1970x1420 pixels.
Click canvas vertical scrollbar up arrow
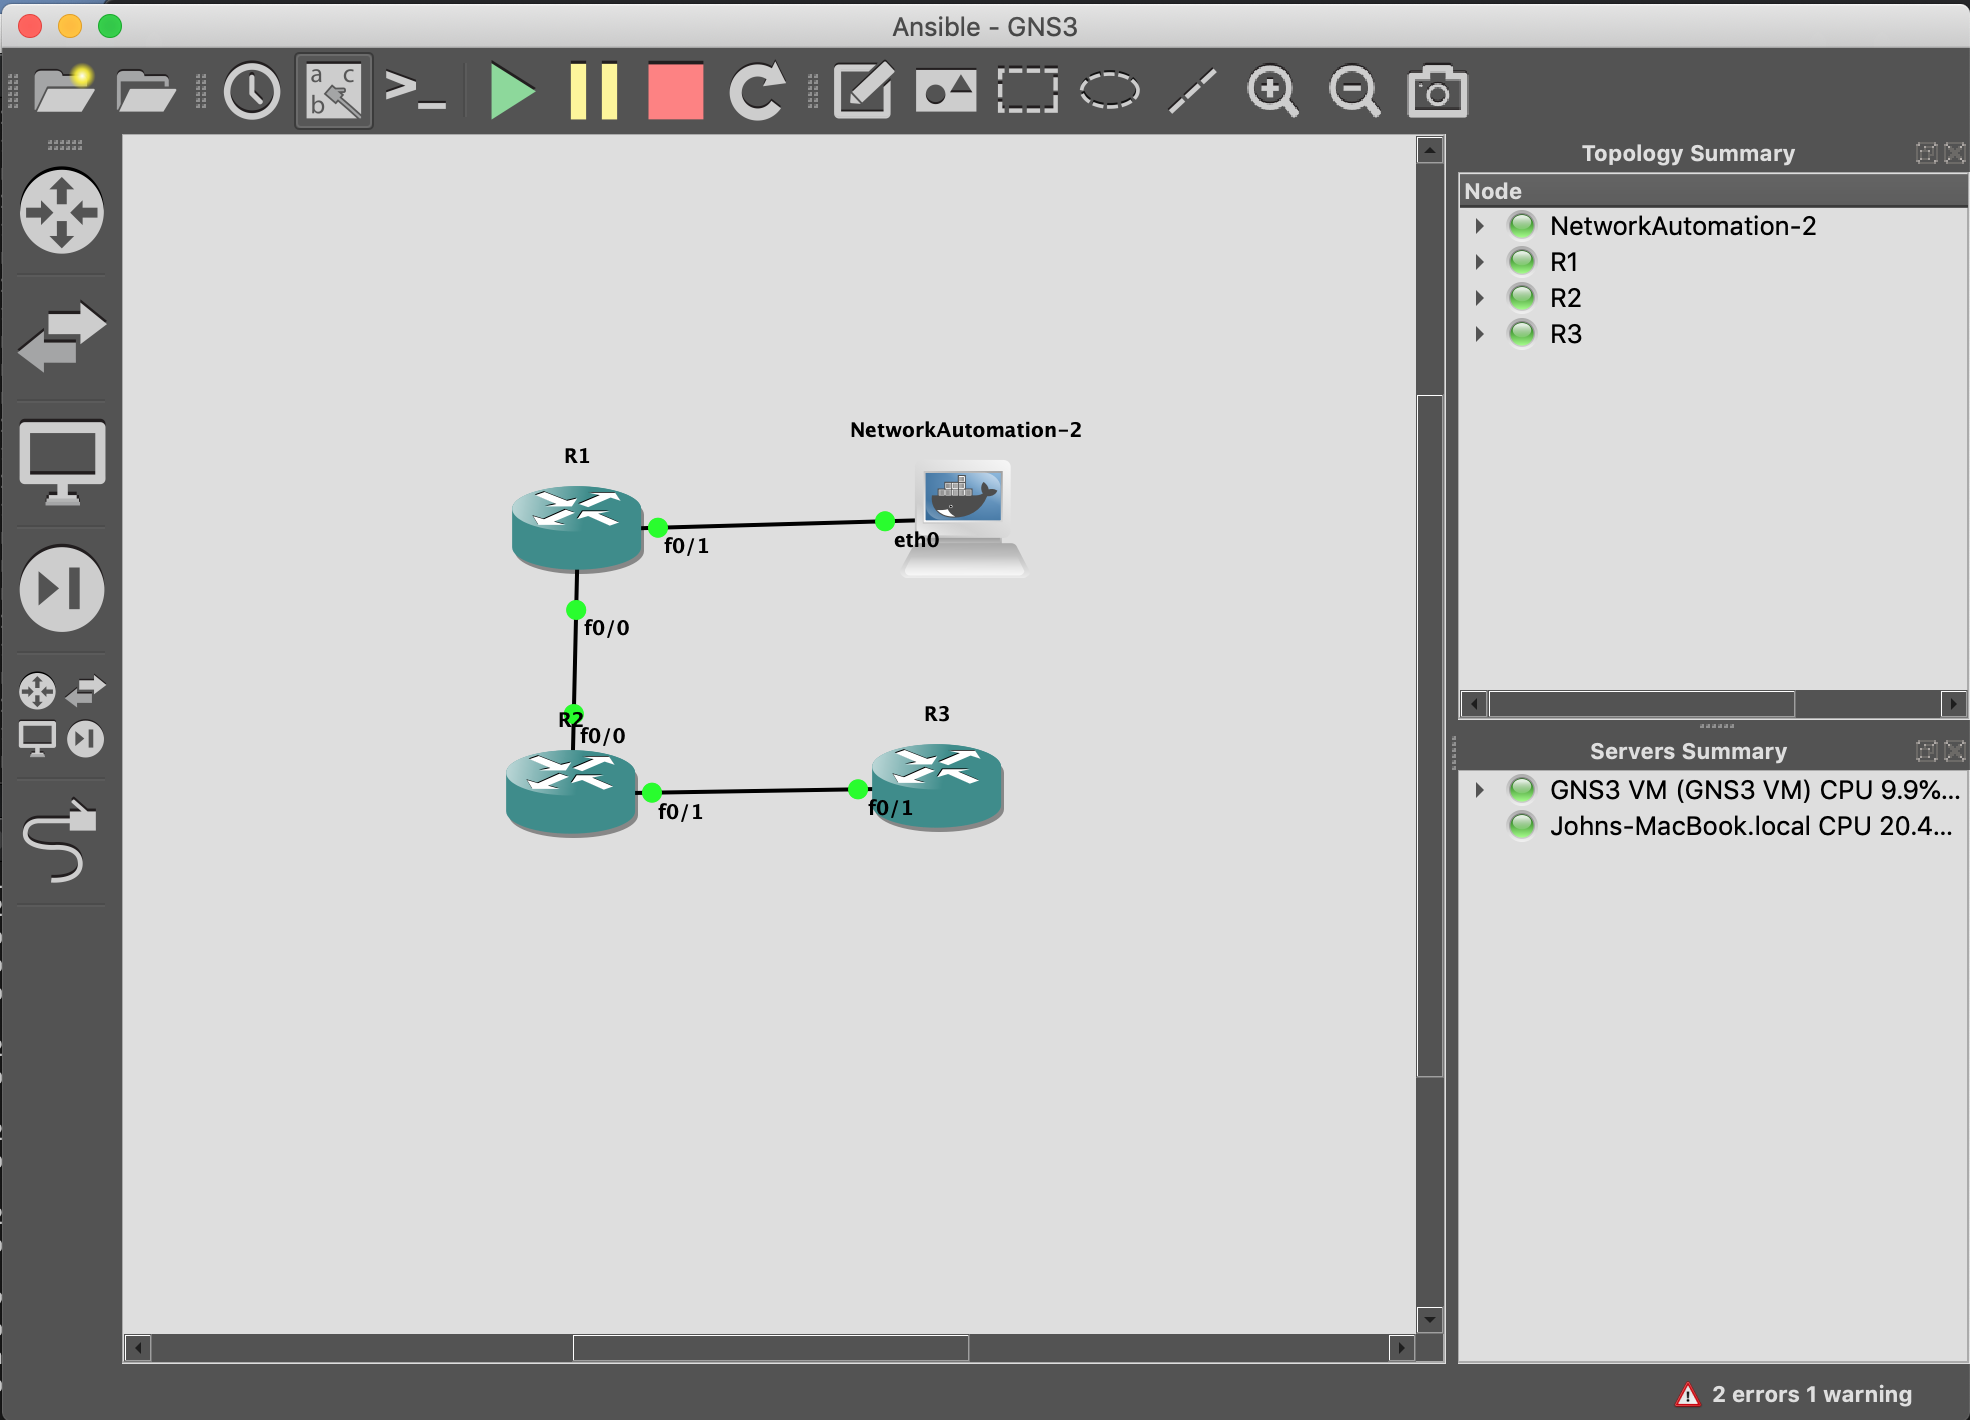click(x=1430, y=151)
